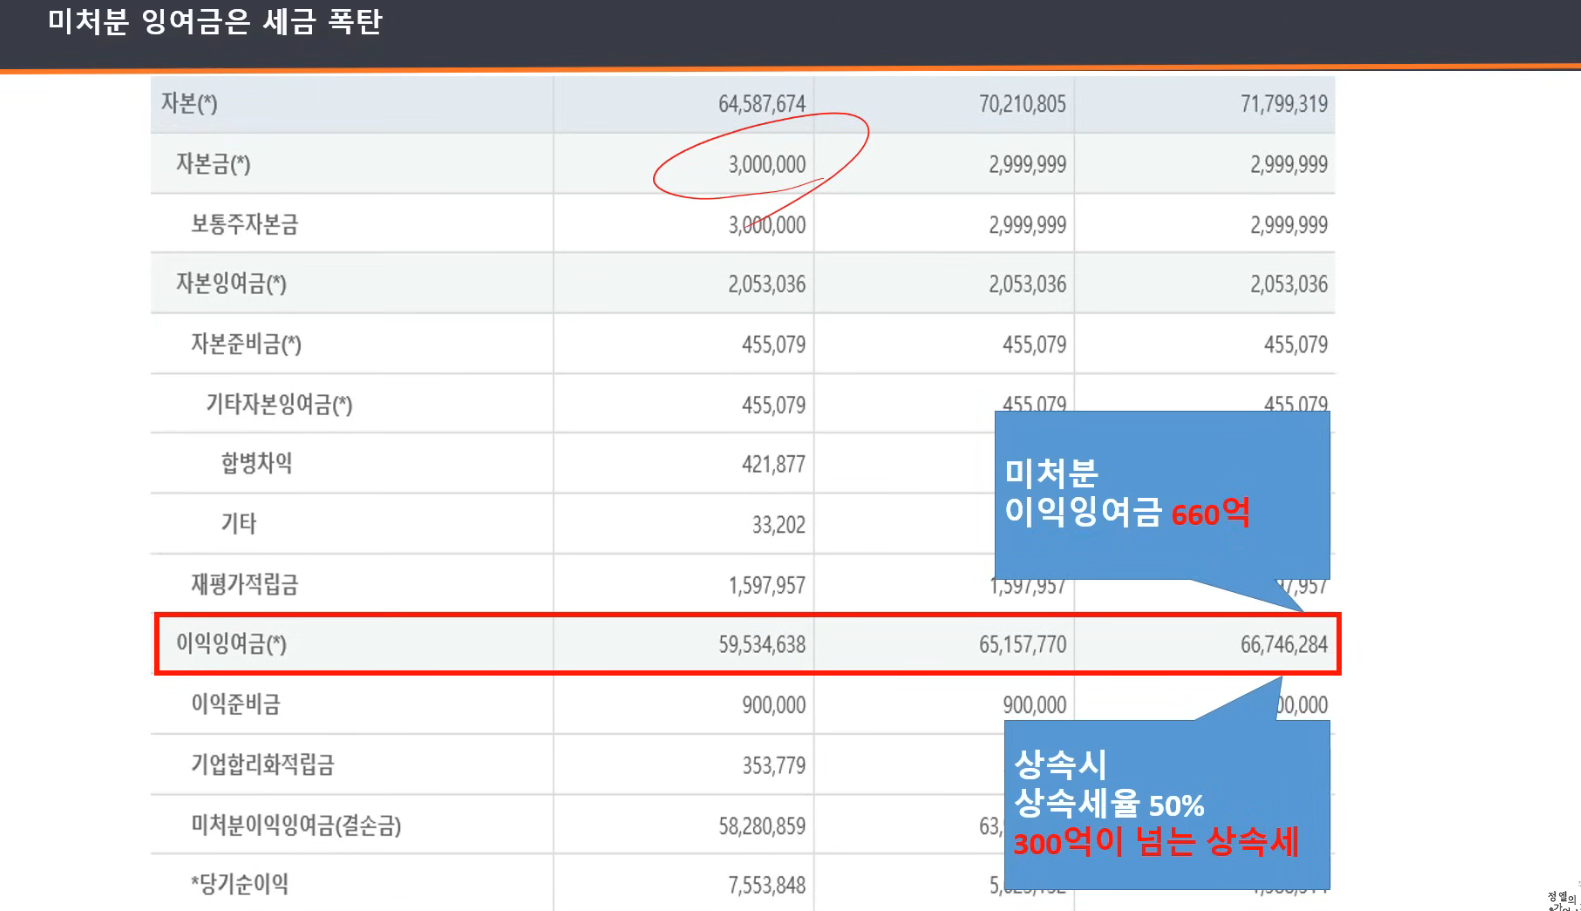Select the '보통주자본금' row label

[245, 224]
